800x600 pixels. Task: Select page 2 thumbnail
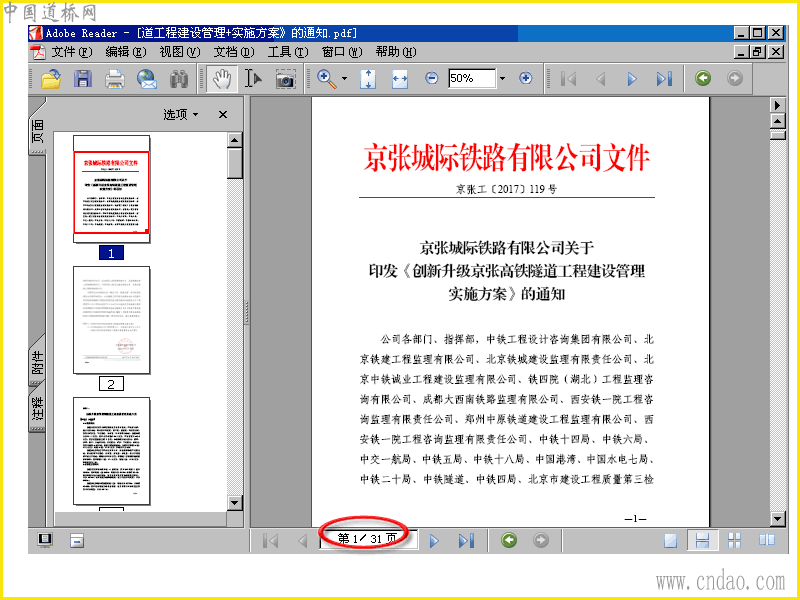(111, 320)
